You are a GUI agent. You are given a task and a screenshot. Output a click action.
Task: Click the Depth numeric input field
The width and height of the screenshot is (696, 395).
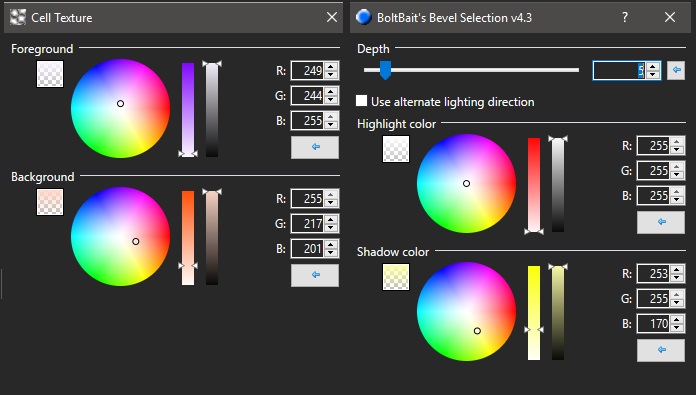tap(619, 71)
